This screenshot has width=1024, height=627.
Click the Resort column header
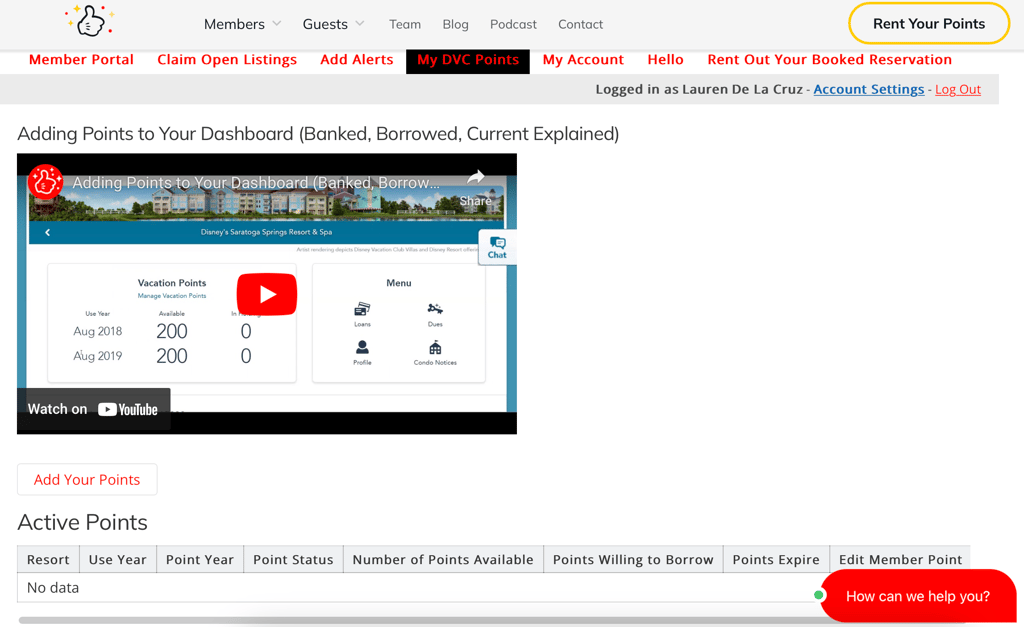(48, 560)
